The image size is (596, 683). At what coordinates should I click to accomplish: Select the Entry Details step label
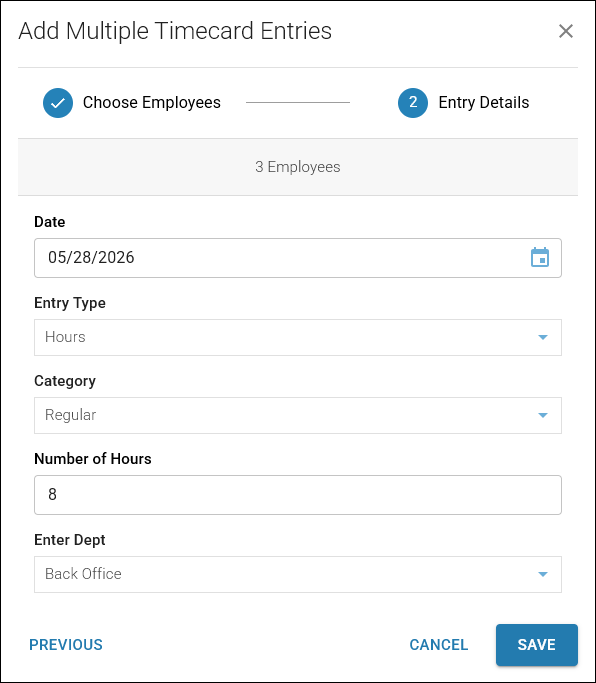tap(484, 103)
